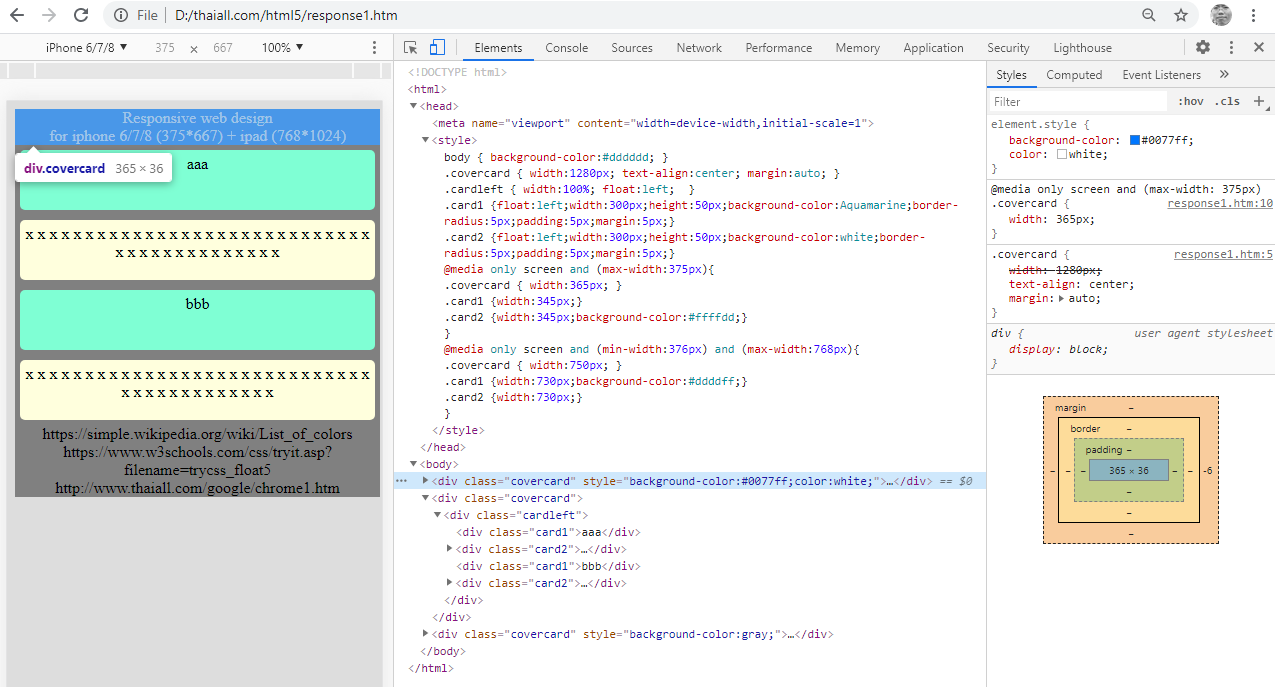Click the zoom magnifier icon in address bar
Screen dimensions: 1275x687
click(1149, 15)
